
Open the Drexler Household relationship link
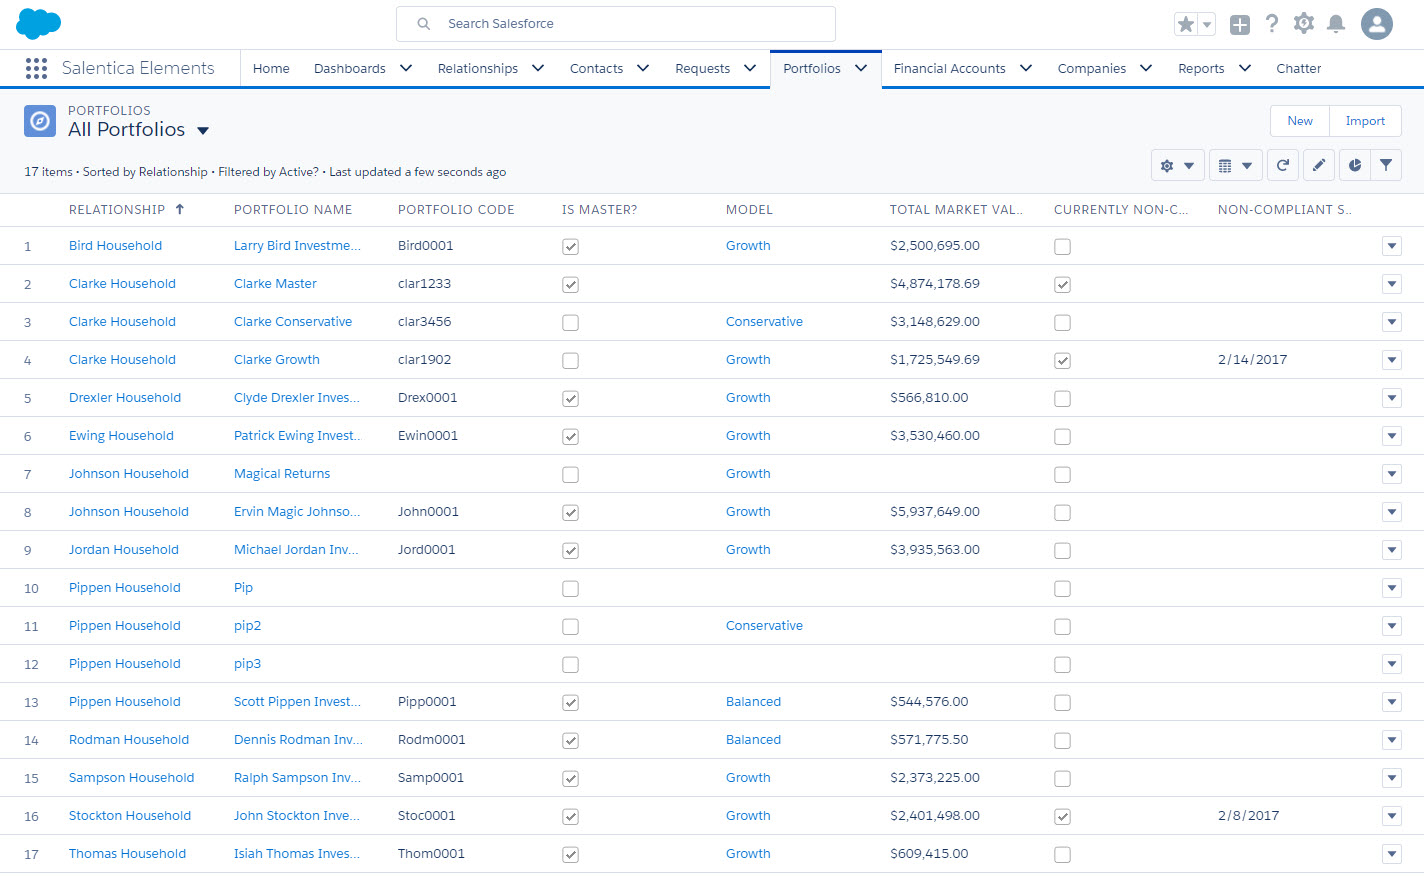(x=125, y=398)
